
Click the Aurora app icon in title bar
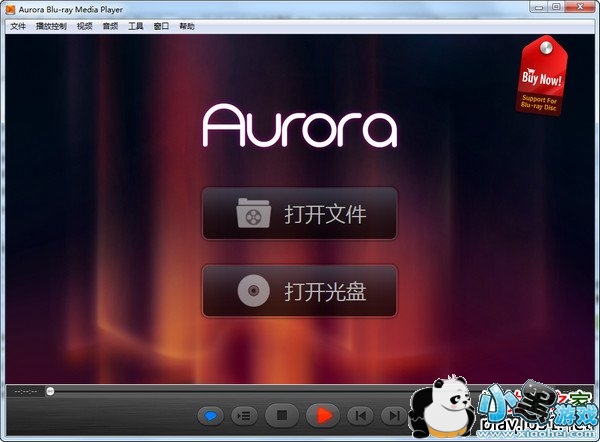click(x=11, y=10)
